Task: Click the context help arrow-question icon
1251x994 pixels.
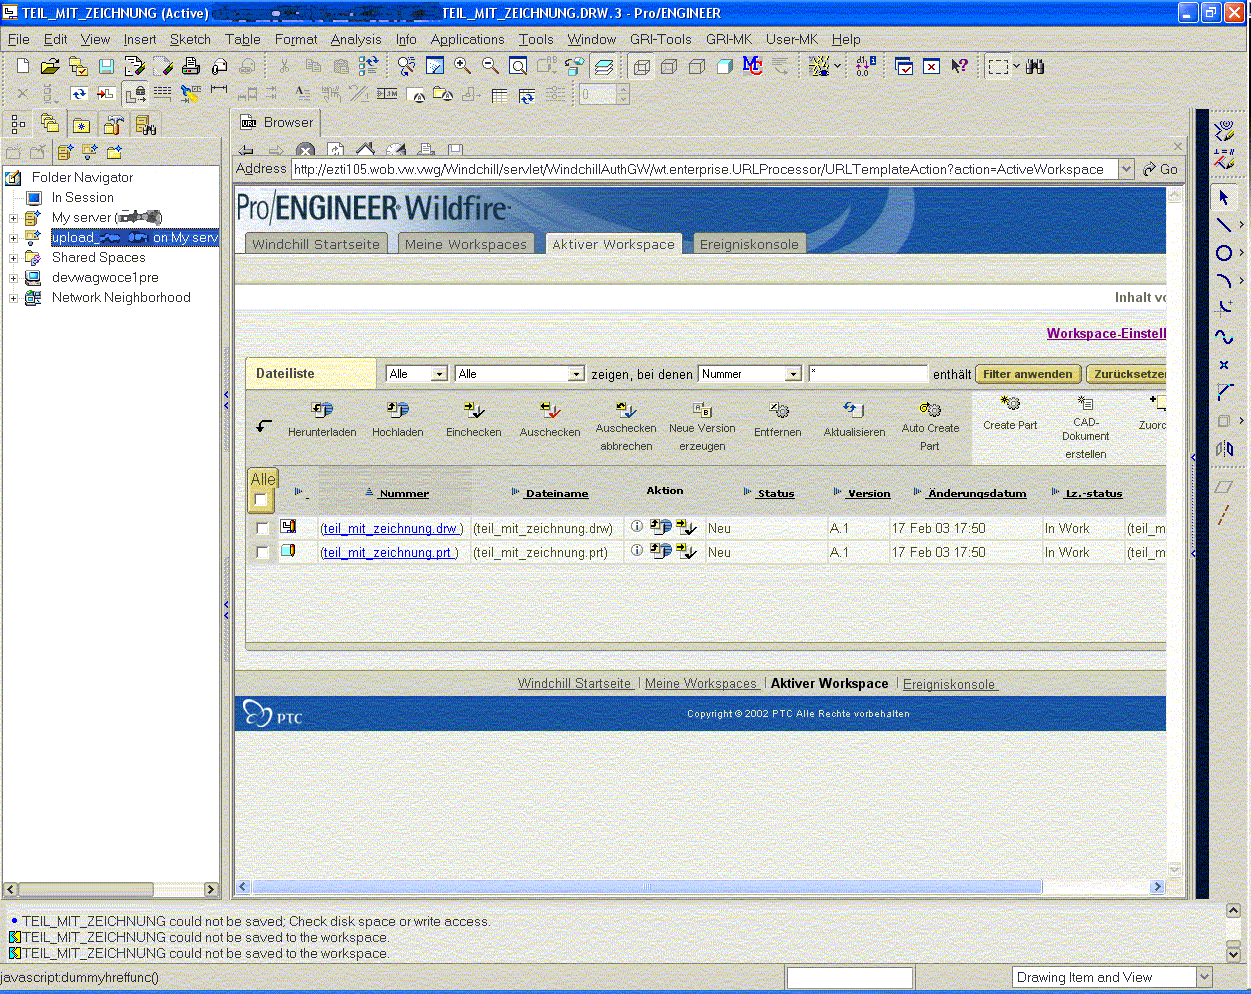Action: point(960,66)
